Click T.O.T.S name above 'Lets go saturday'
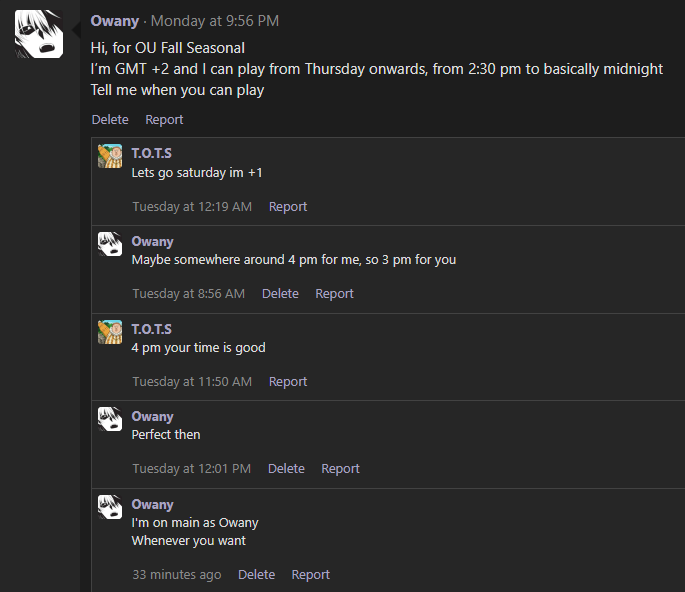The height and width of the screenshot is (592, 685). click(x=152, y=153)
